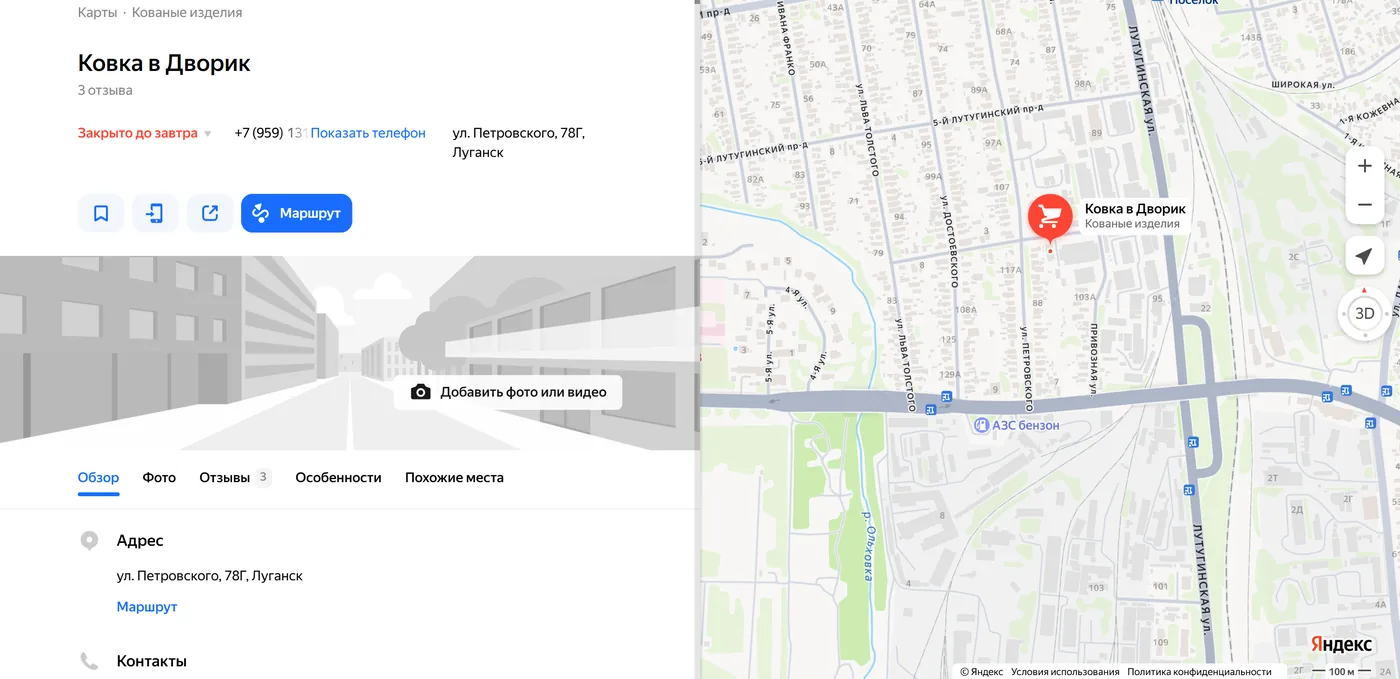Add a photo or video
Image resolution: width=1400 pixels, height=679 pixels.
508,392
